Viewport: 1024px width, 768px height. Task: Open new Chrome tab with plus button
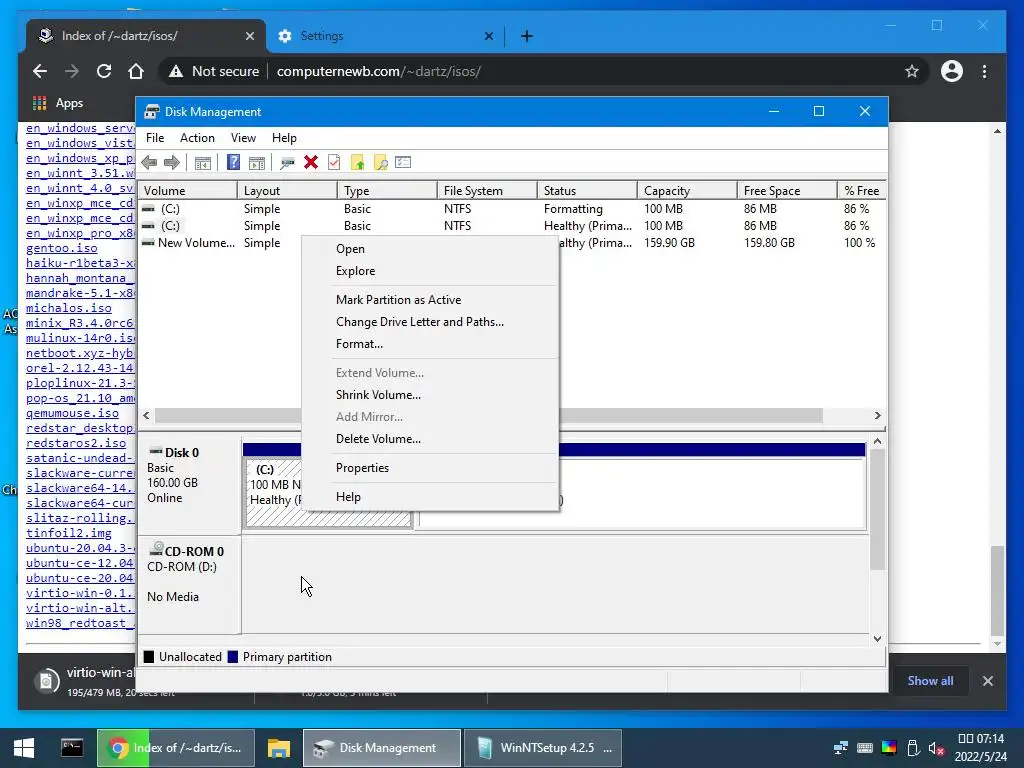point(527,36)
